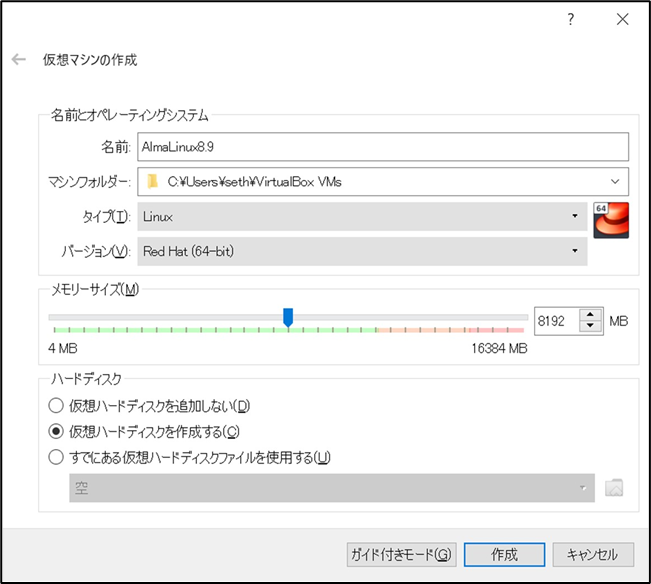This screenshot has height=584, width=651.
Task: Click the ハードディスク group label
Action: pos(86,379)
